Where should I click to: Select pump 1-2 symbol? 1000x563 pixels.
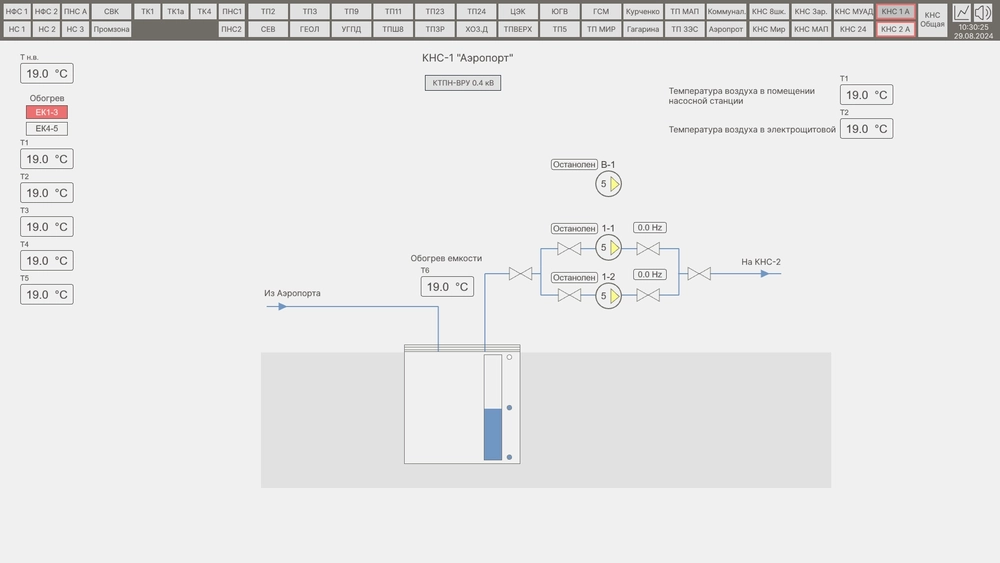609,295
